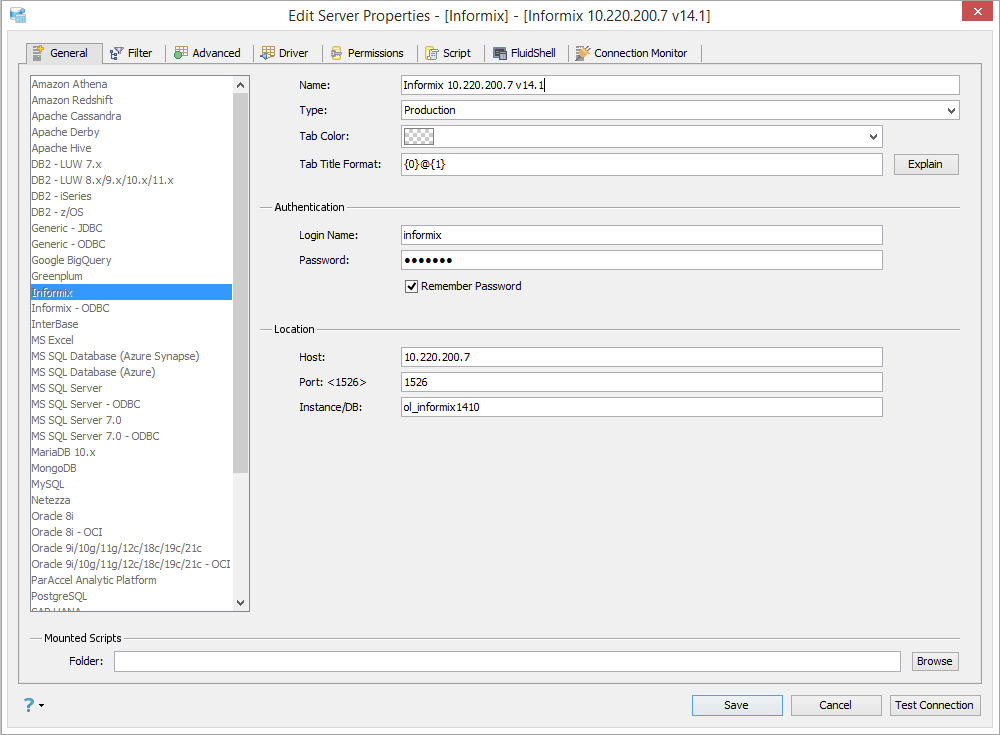Click the Host input field

pyautogui.click(x=642, y=357)
